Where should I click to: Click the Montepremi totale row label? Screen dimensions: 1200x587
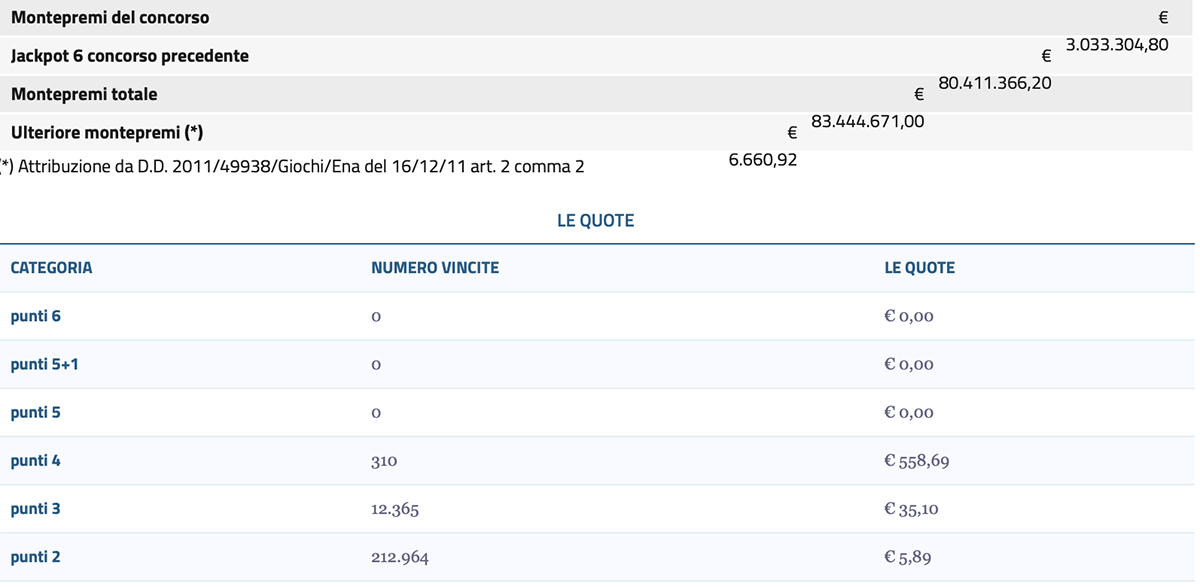[x=84, y=94]
